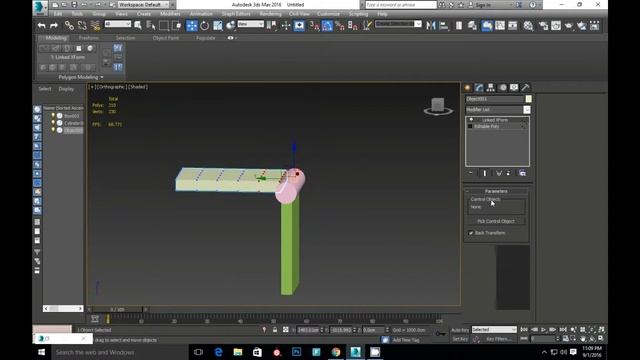Toggle Window/Crossing selection mode

(177, 26)
